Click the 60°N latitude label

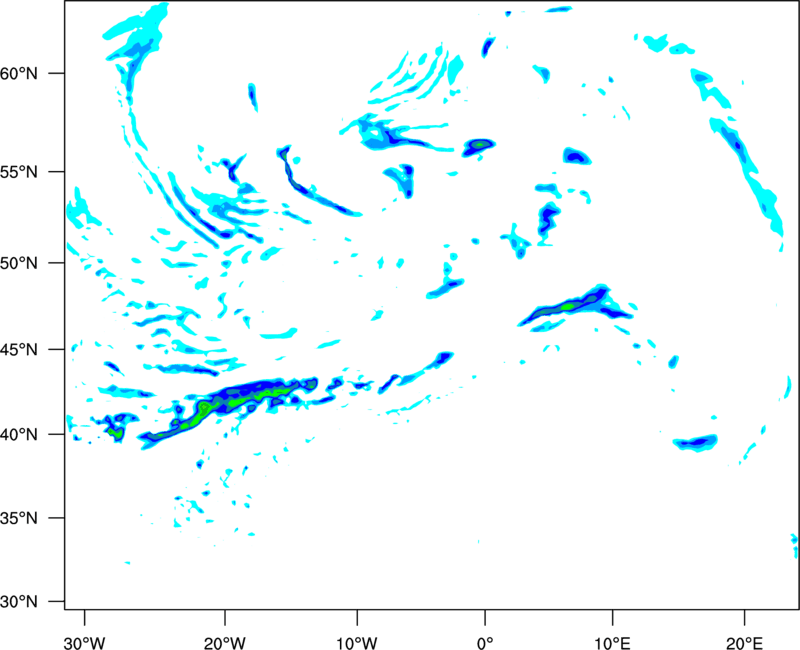pyautogui.click(x=19, y=73)
